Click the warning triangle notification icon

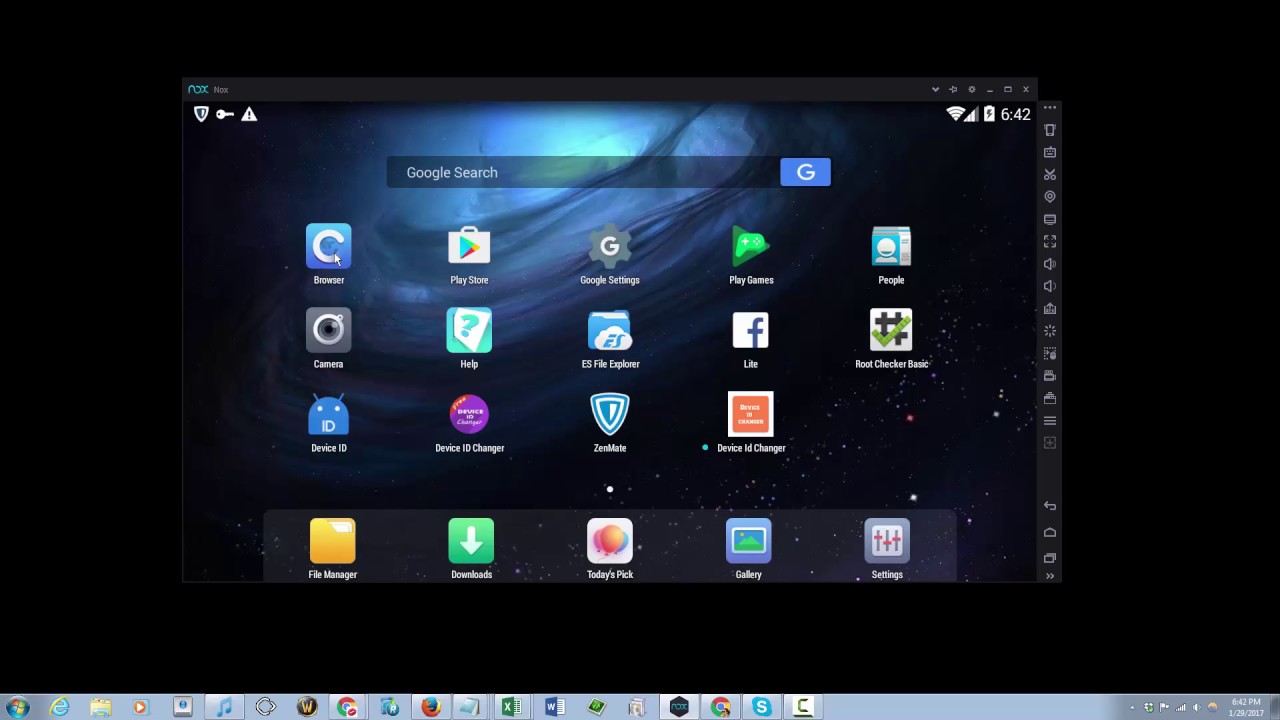249,114
